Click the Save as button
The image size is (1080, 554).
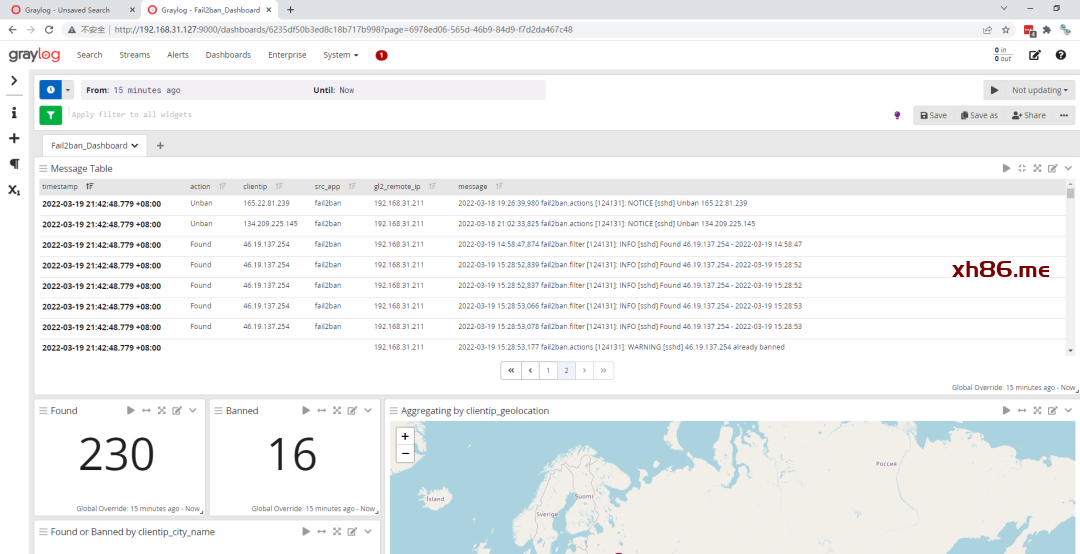pos(979,115)
